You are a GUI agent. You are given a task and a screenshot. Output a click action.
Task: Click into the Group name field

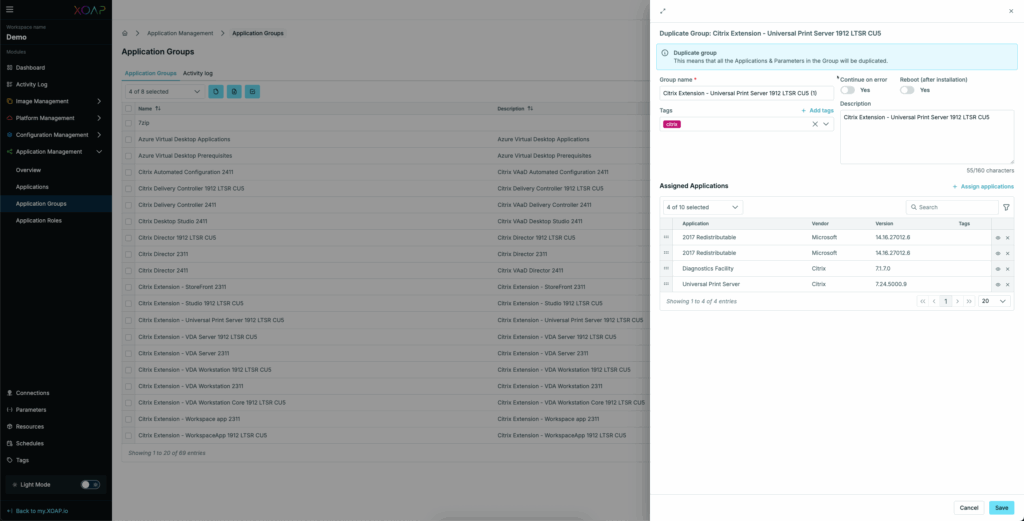tap(746, 93)
